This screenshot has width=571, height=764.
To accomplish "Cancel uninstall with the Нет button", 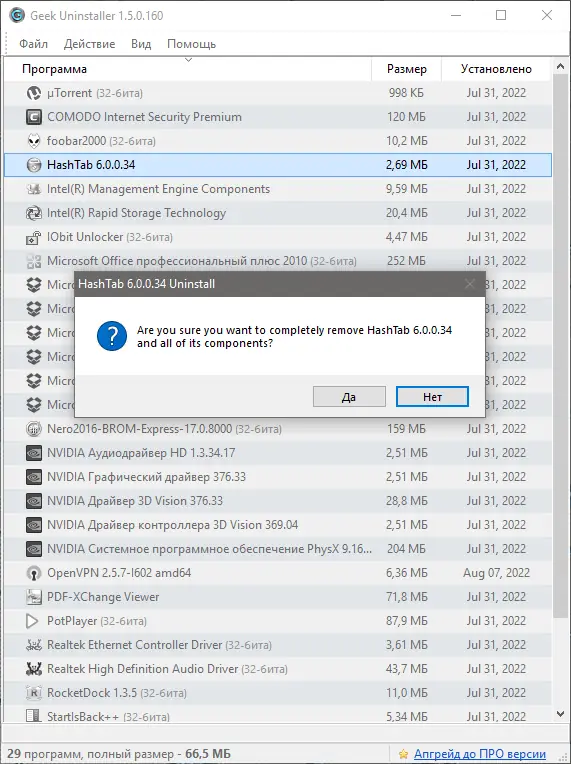I will click(x=432, y=397).
